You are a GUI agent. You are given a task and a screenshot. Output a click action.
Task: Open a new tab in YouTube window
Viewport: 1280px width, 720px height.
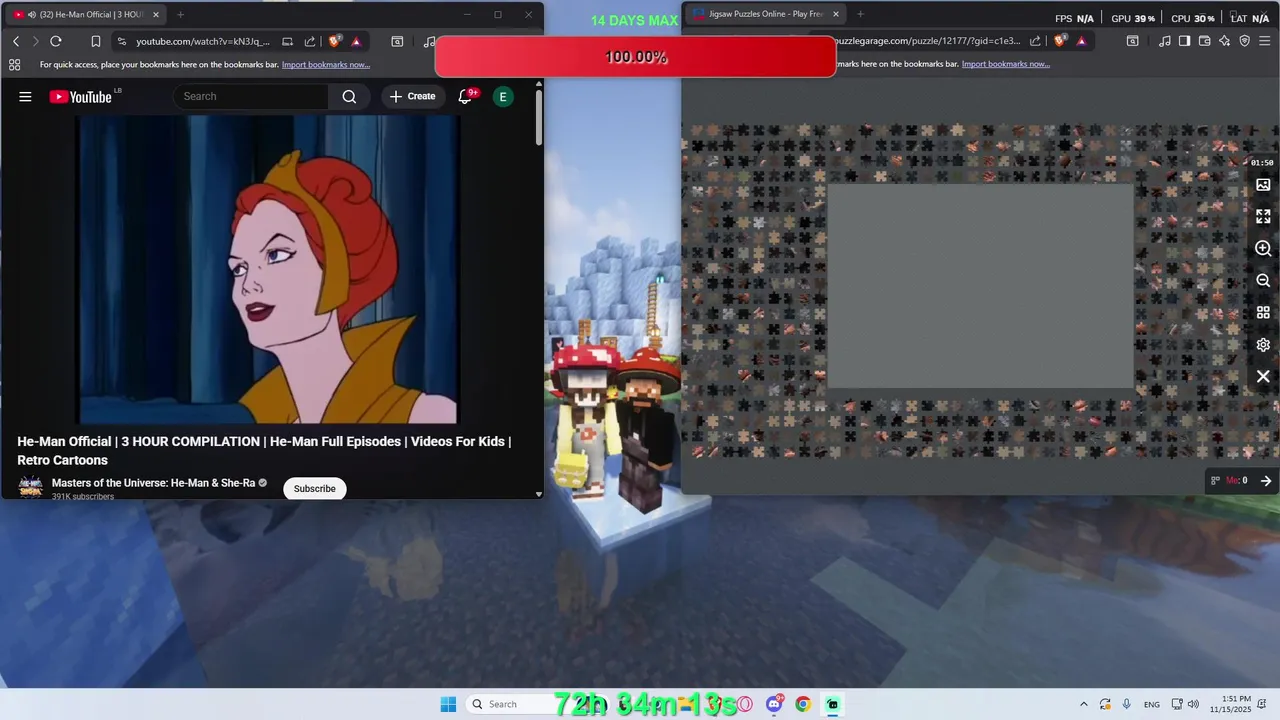180,15
